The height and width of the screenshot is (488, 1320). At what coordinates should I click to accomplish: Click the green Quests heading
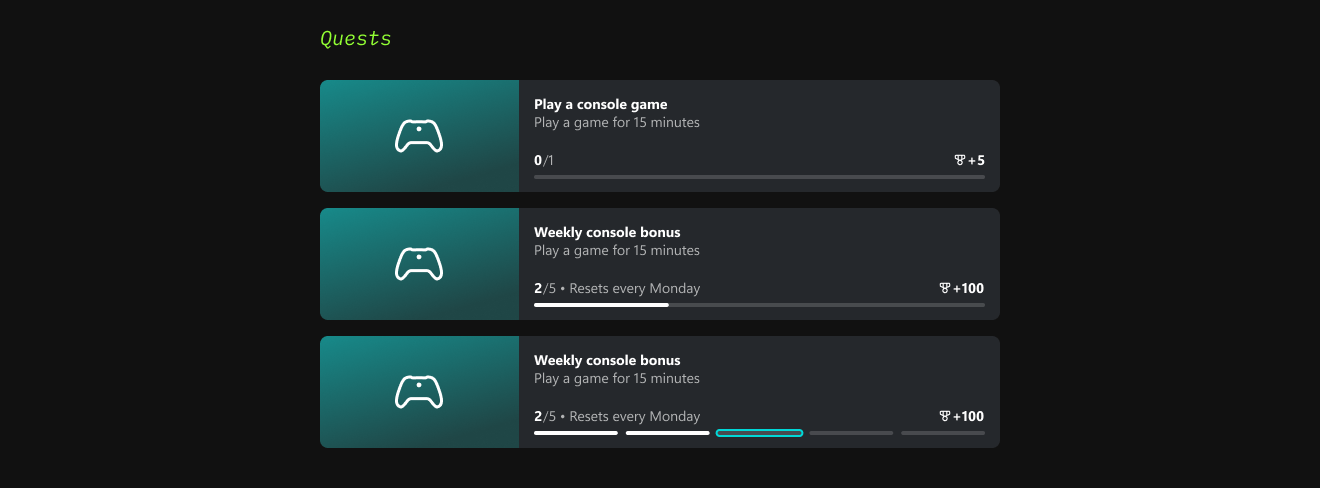coord(355,39)
